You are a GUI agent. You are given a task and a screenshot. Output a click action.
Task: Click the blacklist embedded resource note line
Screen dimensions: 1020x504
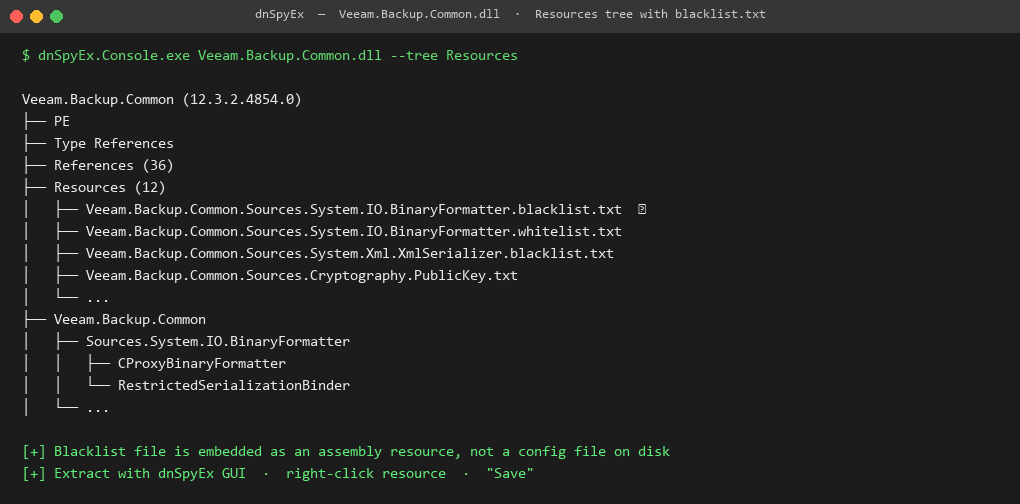pos(345,451)
